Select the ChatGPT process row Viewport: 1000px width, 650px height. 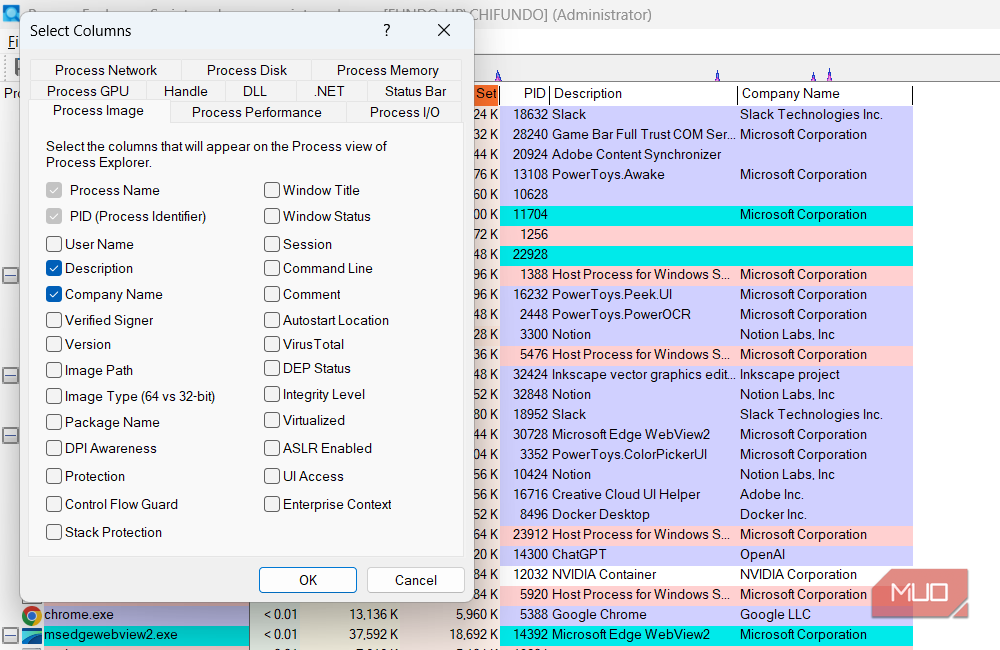(x=707, y=554)
